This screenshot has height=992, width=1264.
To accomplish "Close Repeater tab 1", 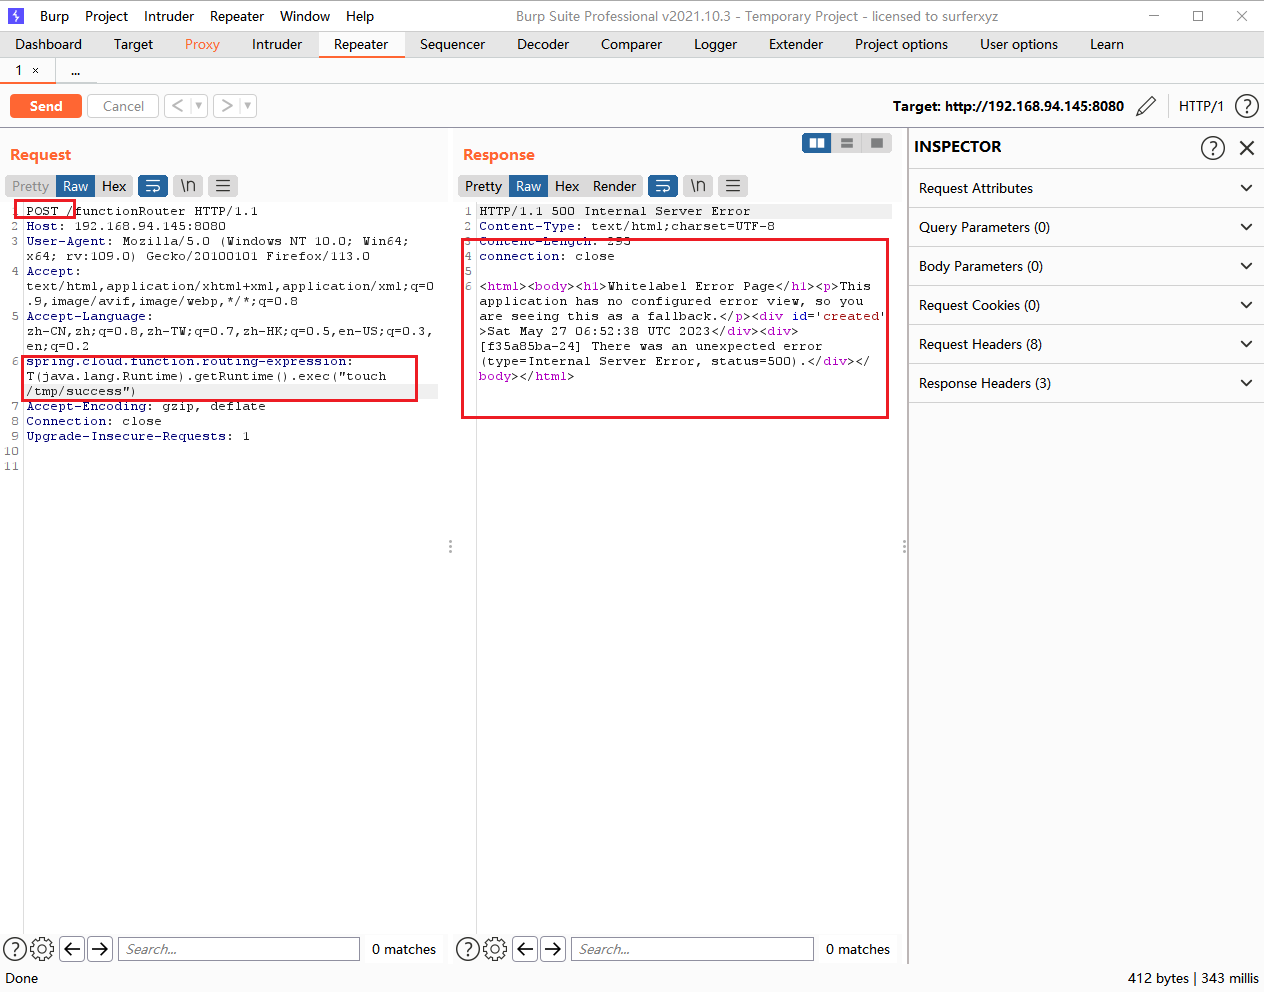I will click(36, 70).
